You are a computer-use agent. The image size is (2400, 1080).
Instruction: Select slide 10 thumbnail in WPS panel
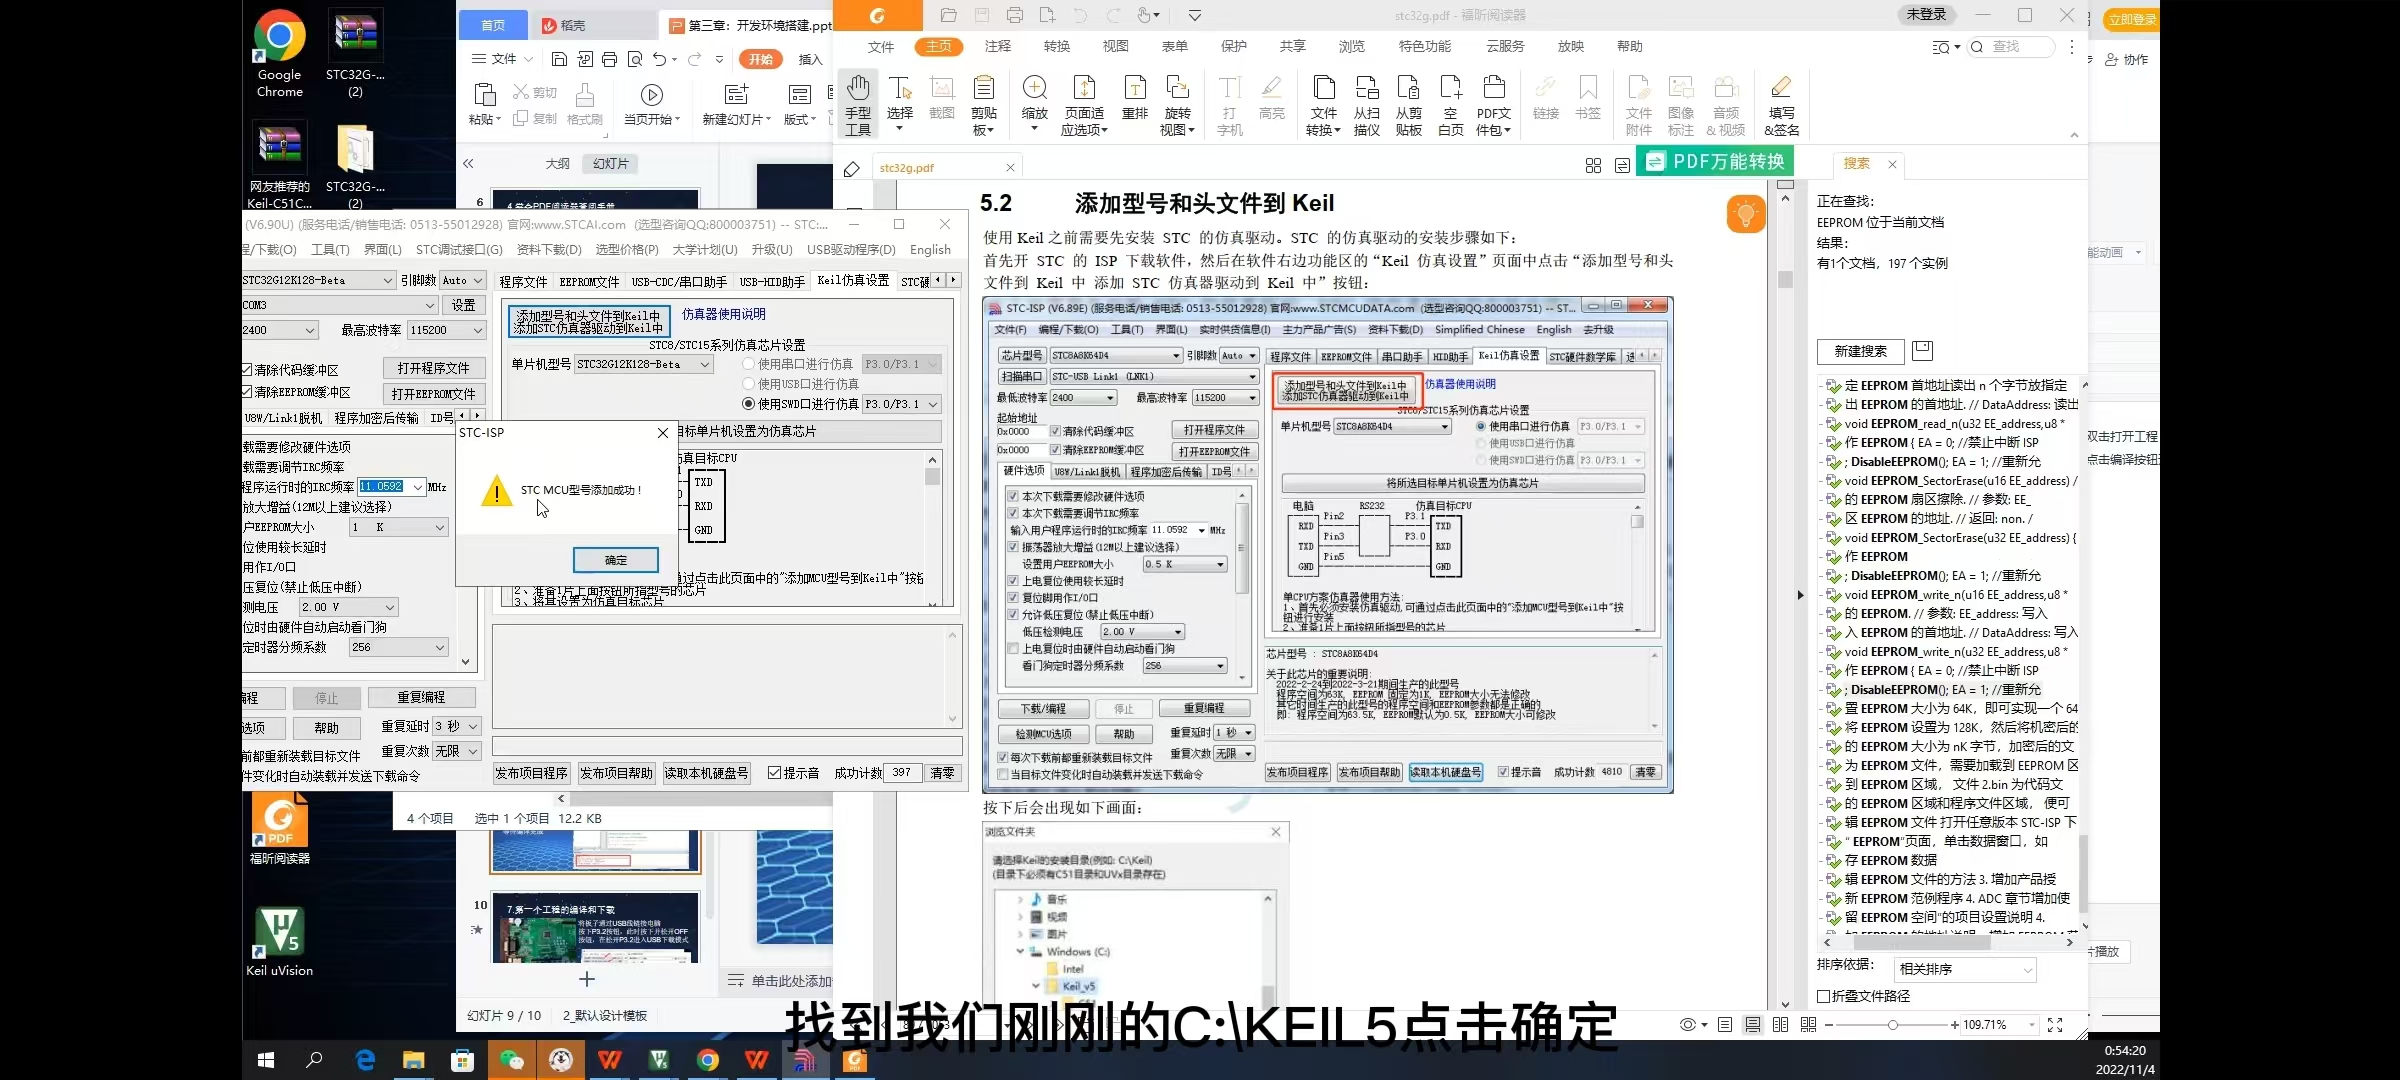coord(595,928)
